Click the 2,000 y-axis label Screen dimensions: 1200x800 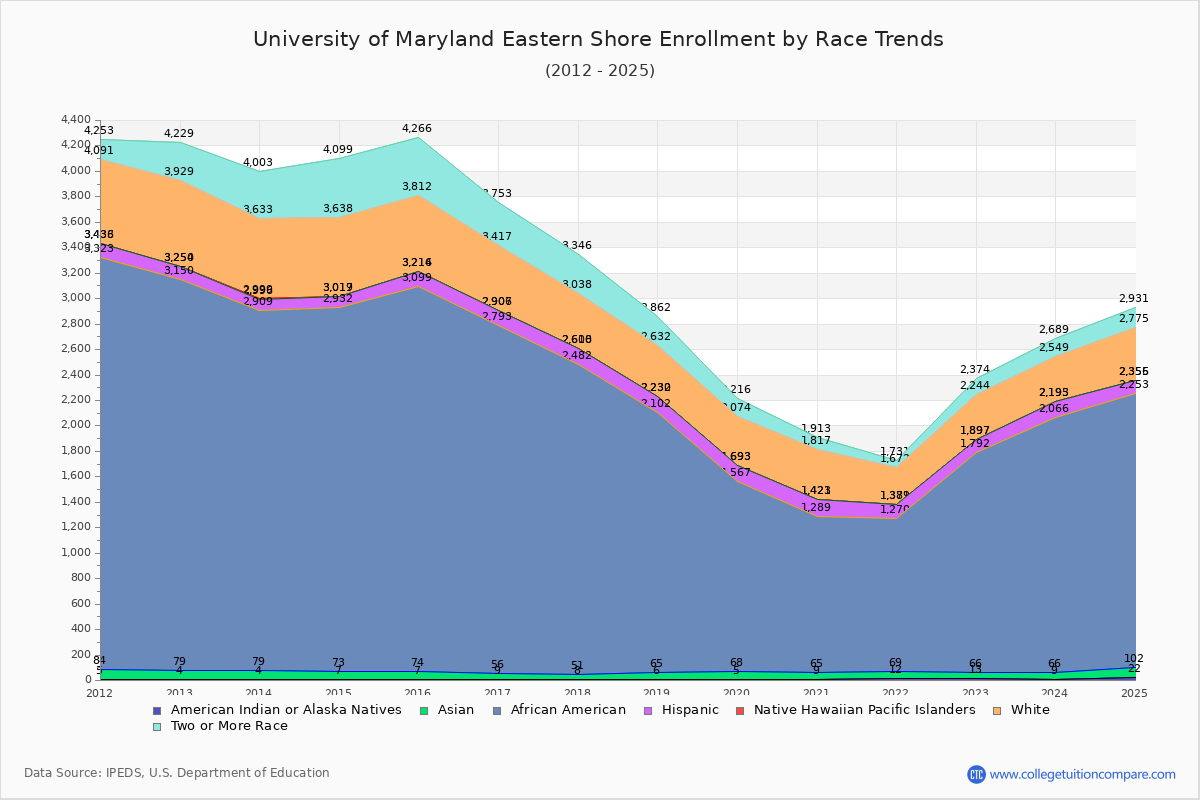click(x=76, y=425)
